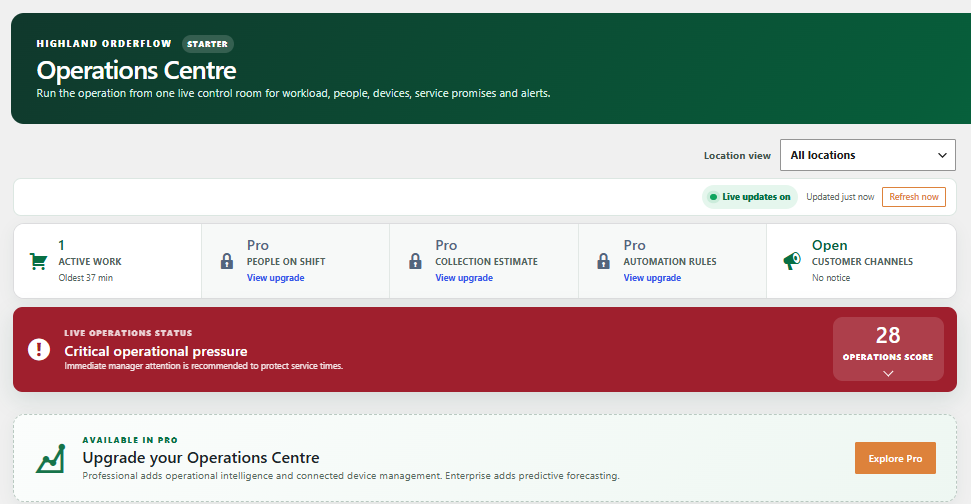971x504 pixels.
Task: Open the All locations dropdown
Action: [x=868, y=155]
